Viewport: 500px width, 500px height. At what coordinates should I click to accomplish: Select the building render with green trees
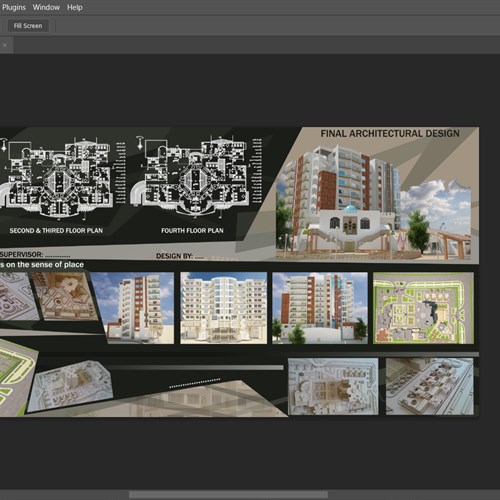(320, 308)
